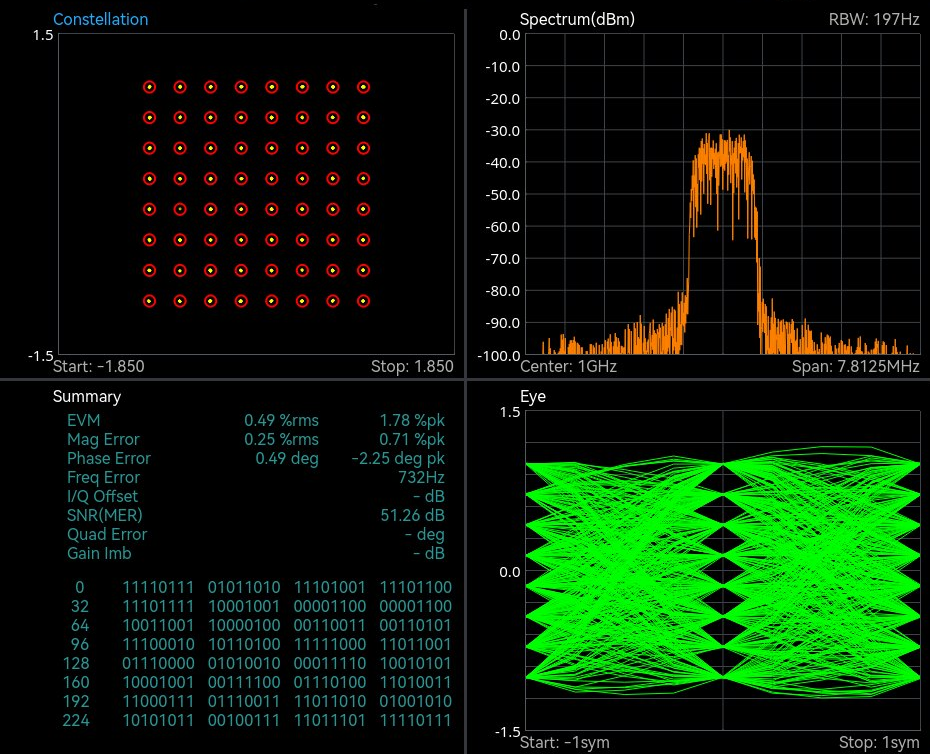Click bit word 11101100 in row 0

416,587
